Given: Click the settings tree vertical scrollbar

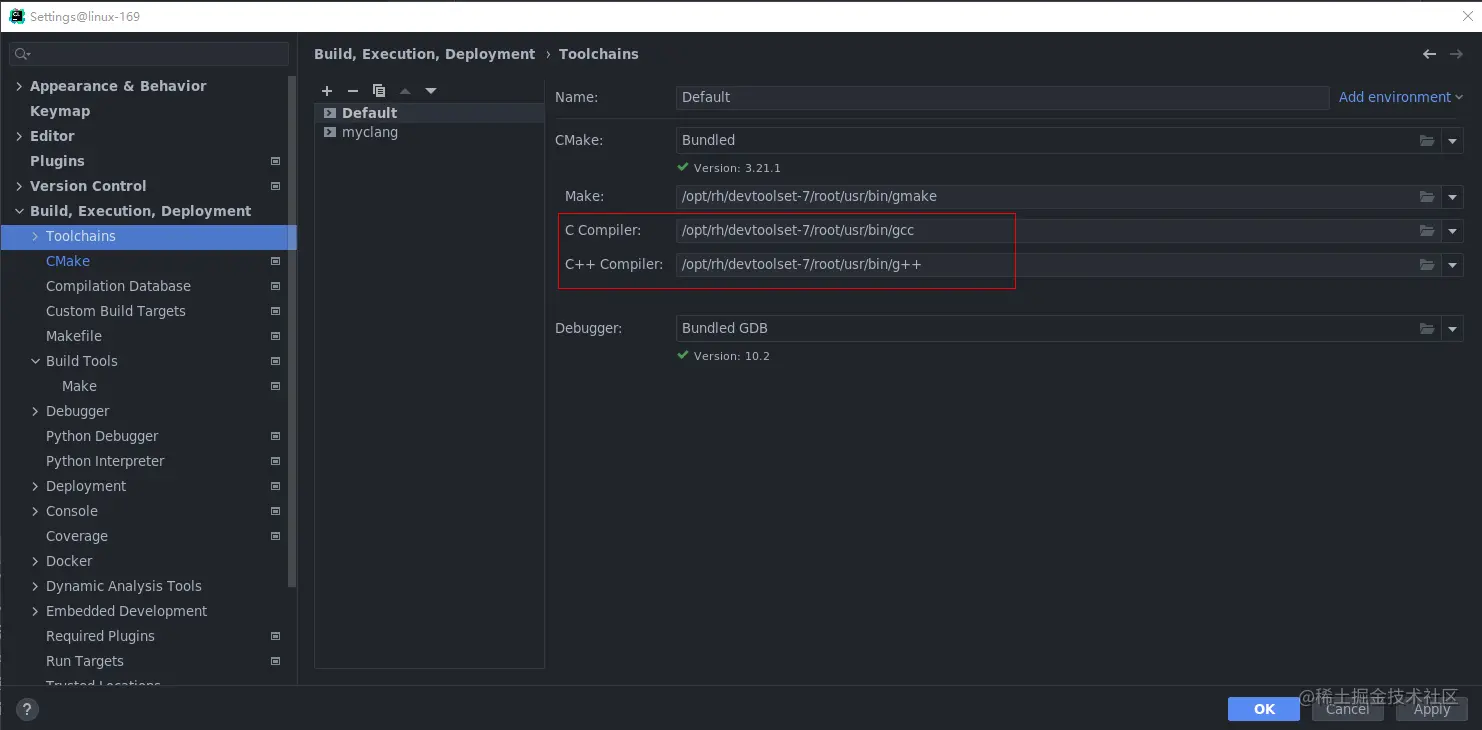Looking at the screenshot, I should tap(292, 331).
